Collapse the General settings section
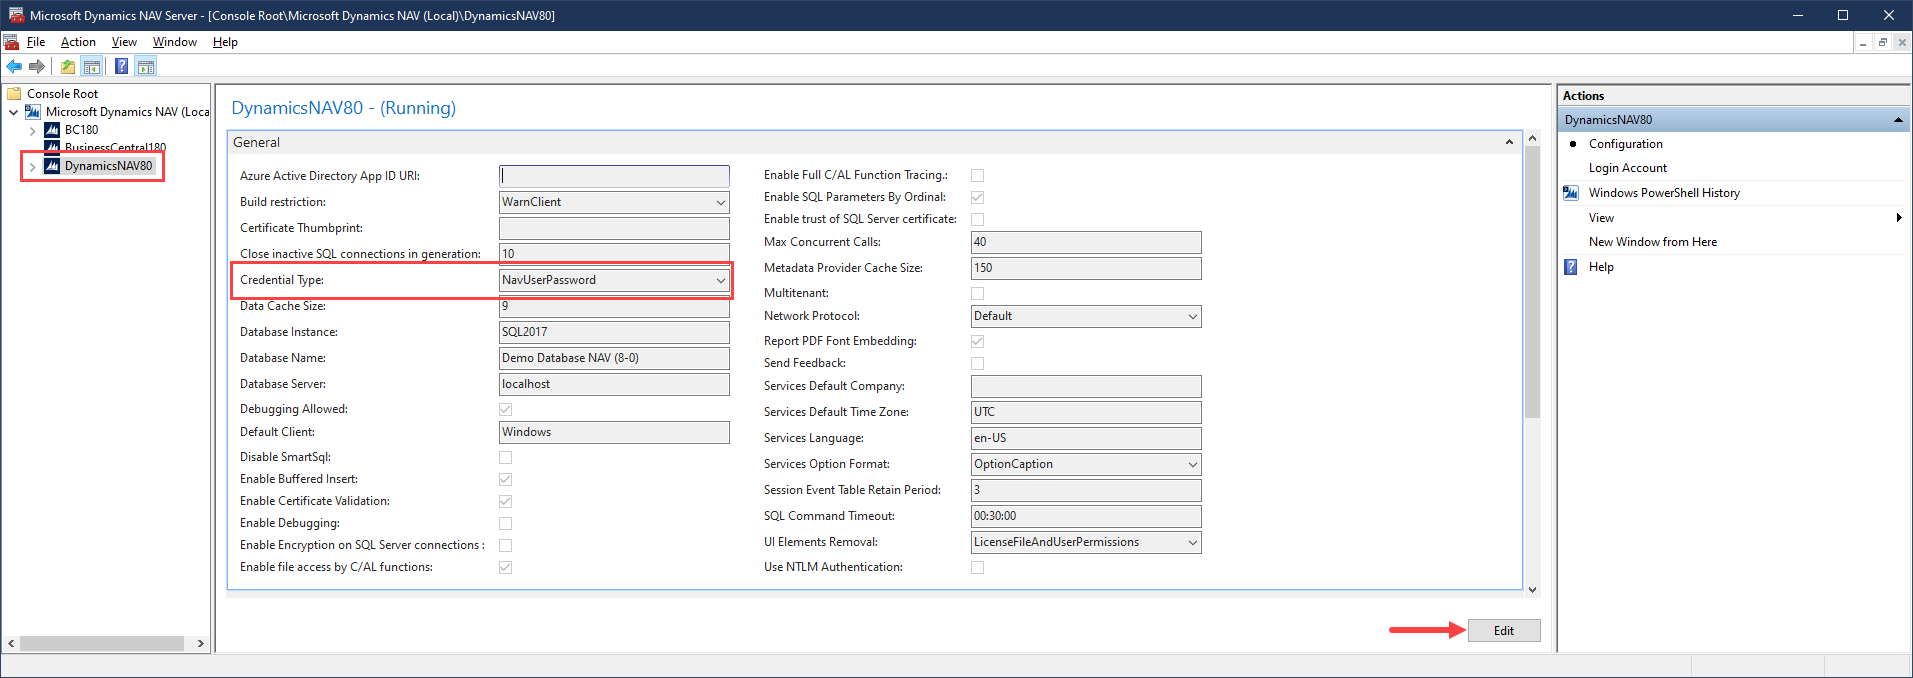The height and width of the screenshot is (678, 1913). point(1509,143)
